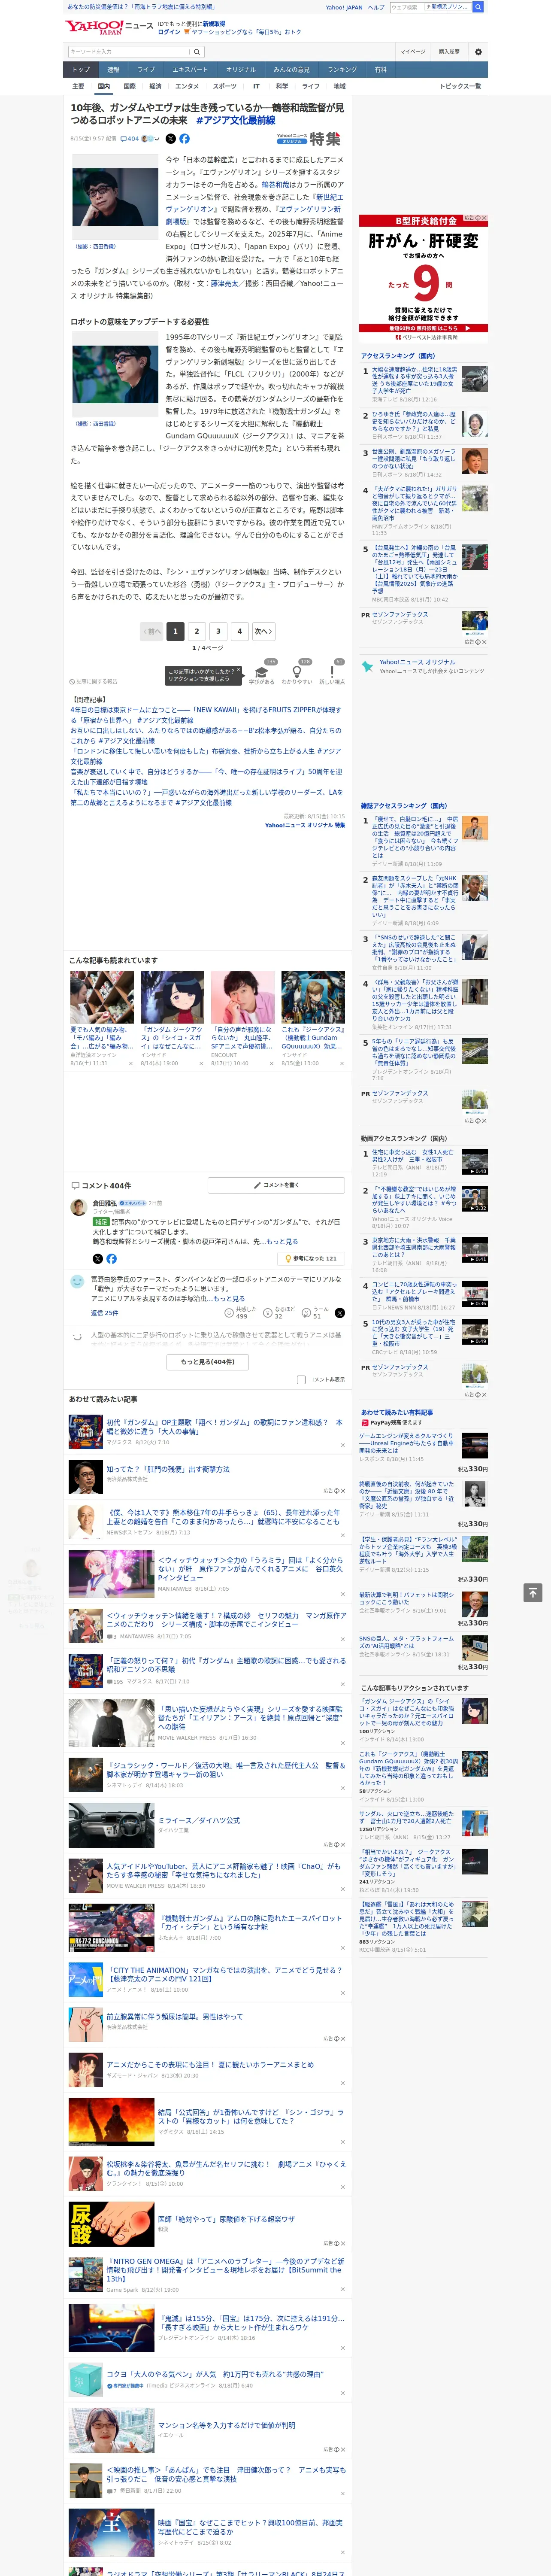
Task: Open the トップ tab
Action: click(x=81, y=70)
